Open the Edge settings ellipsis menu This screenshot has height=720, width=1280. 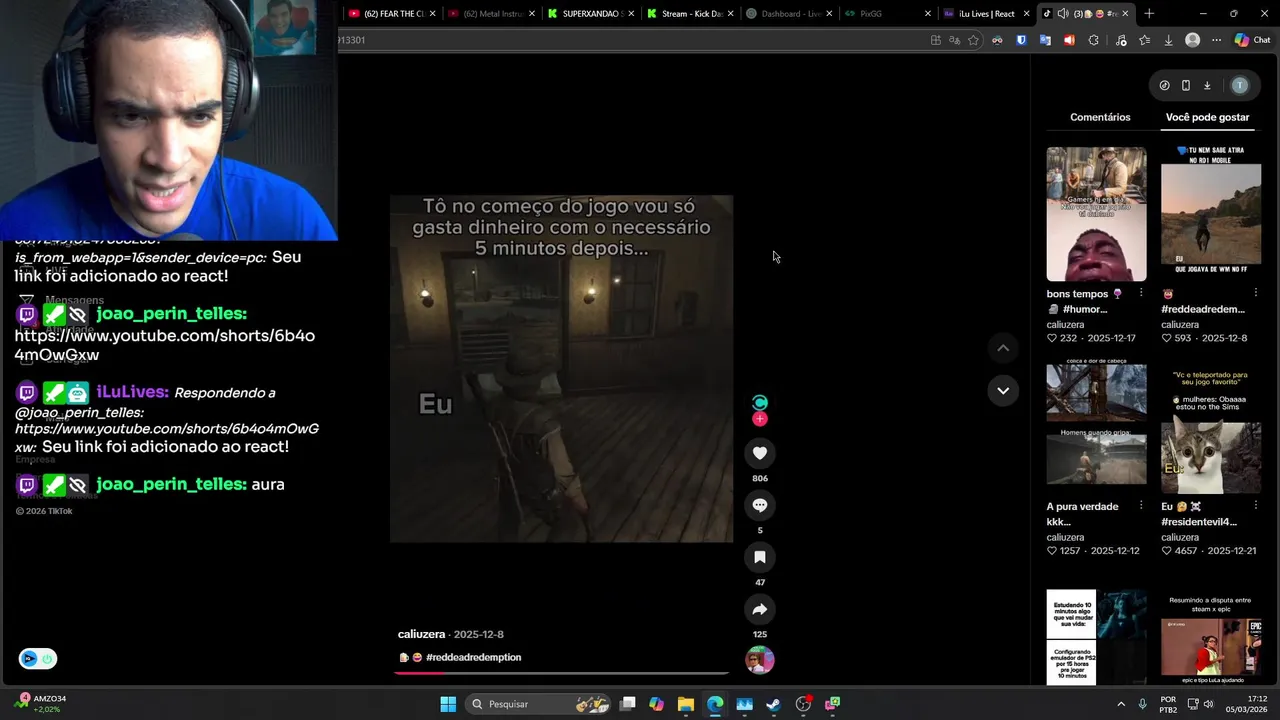coord(1216,40)
